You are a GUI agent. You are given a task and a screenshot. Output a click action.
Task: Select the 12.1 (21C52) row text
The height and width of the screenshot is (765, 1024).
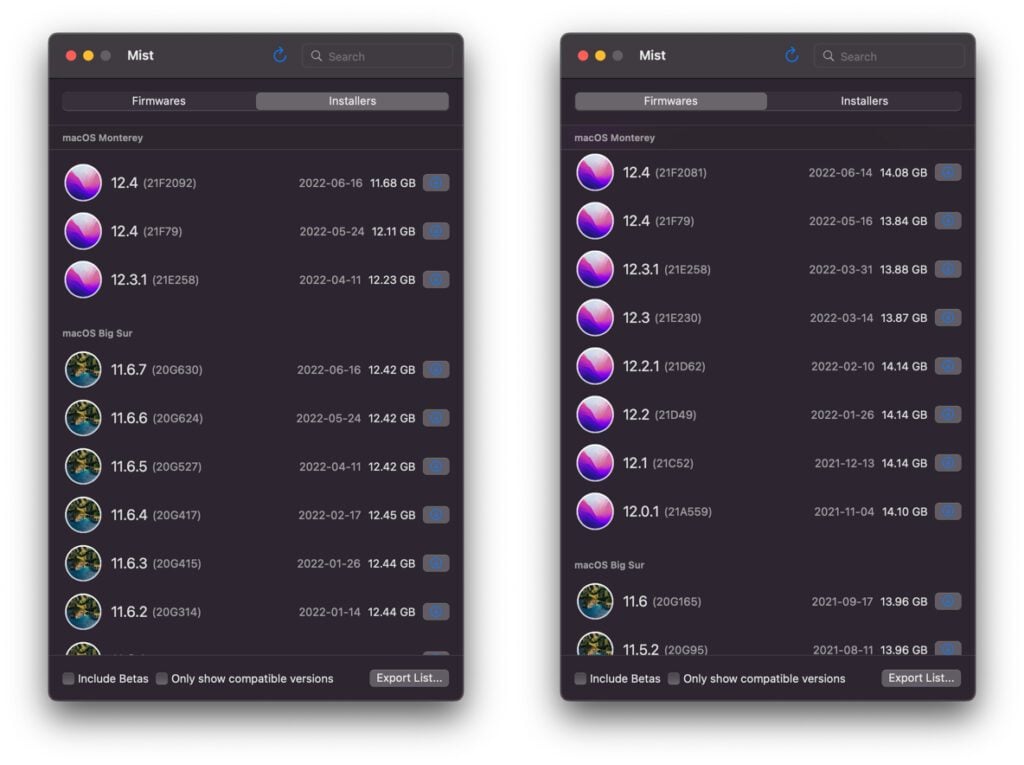point(658,463)
